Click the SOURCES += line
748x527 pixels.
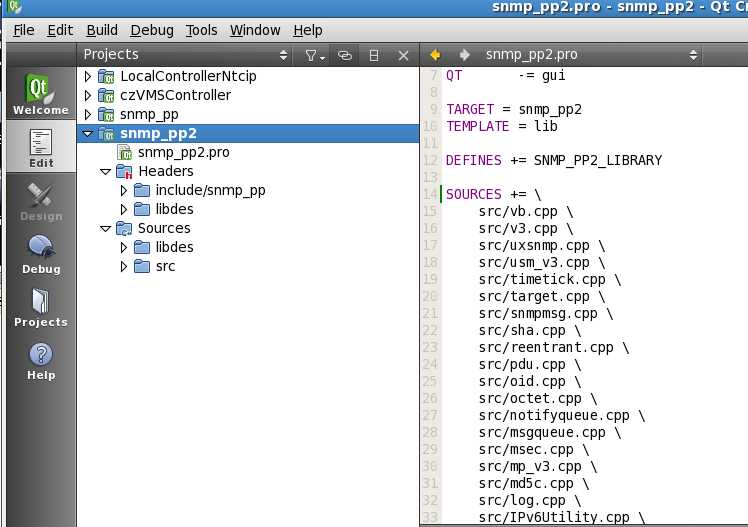[x=494, y=194]
